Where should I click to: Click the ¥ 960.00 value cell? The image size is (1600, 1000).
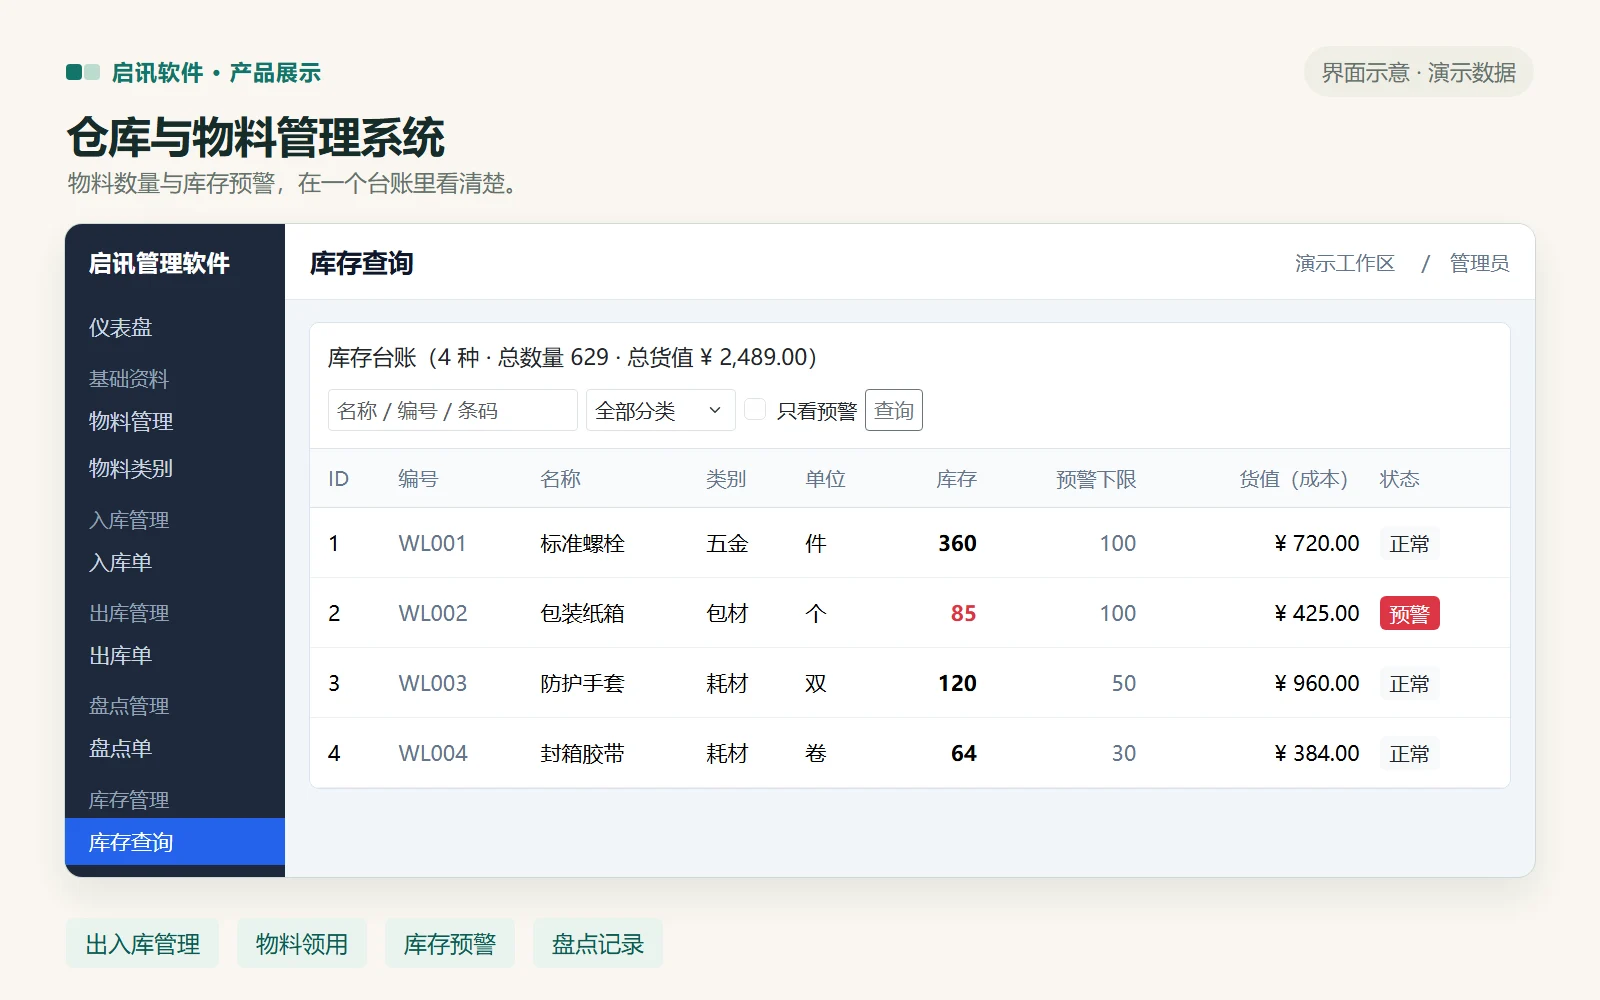click(1317, 683)
